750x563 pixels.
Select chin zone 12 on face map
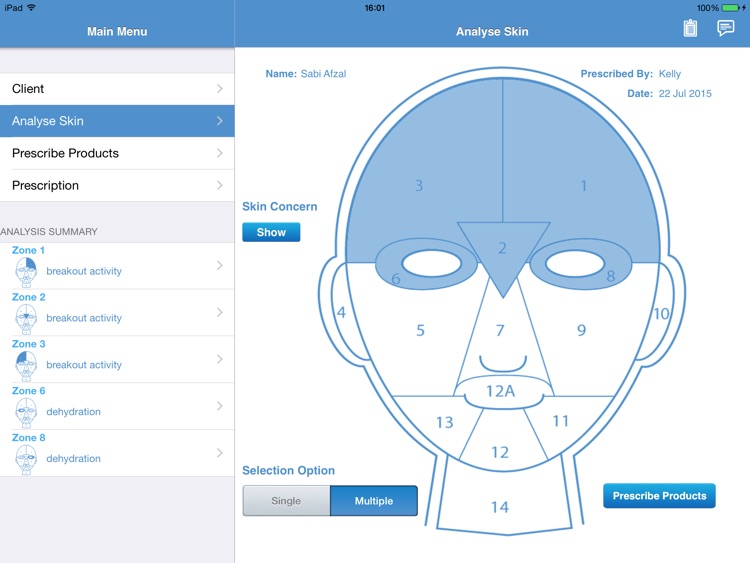pos(500,452)
